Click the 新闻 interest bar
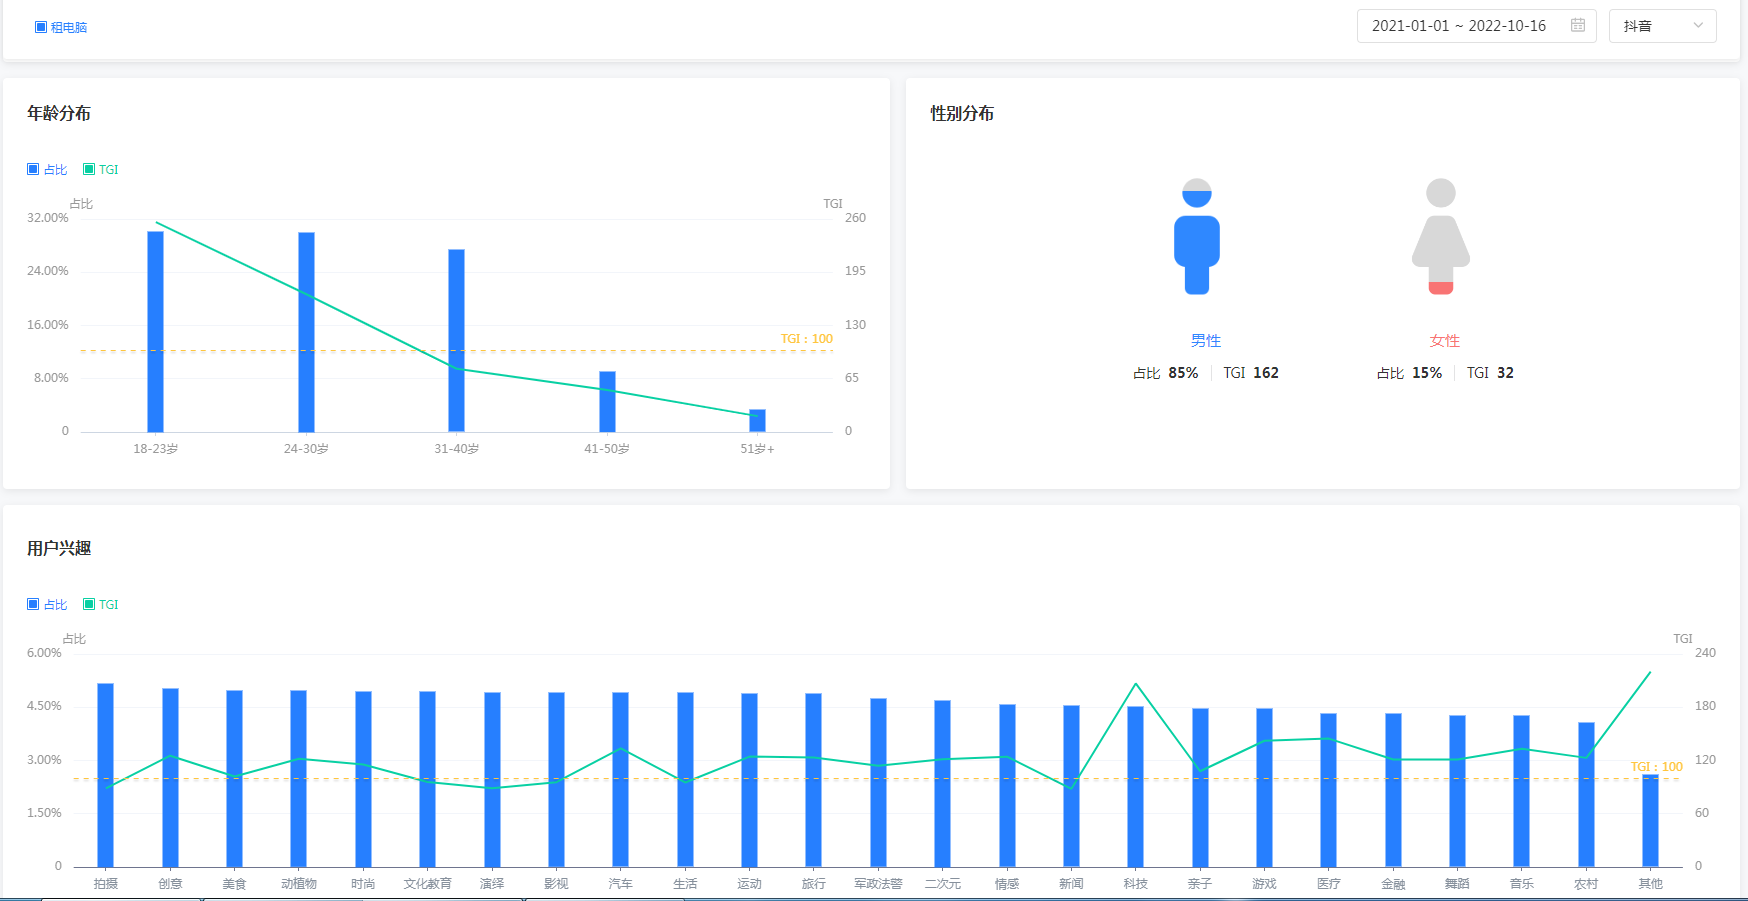 pyautogui.click(x=1071, y=786)
